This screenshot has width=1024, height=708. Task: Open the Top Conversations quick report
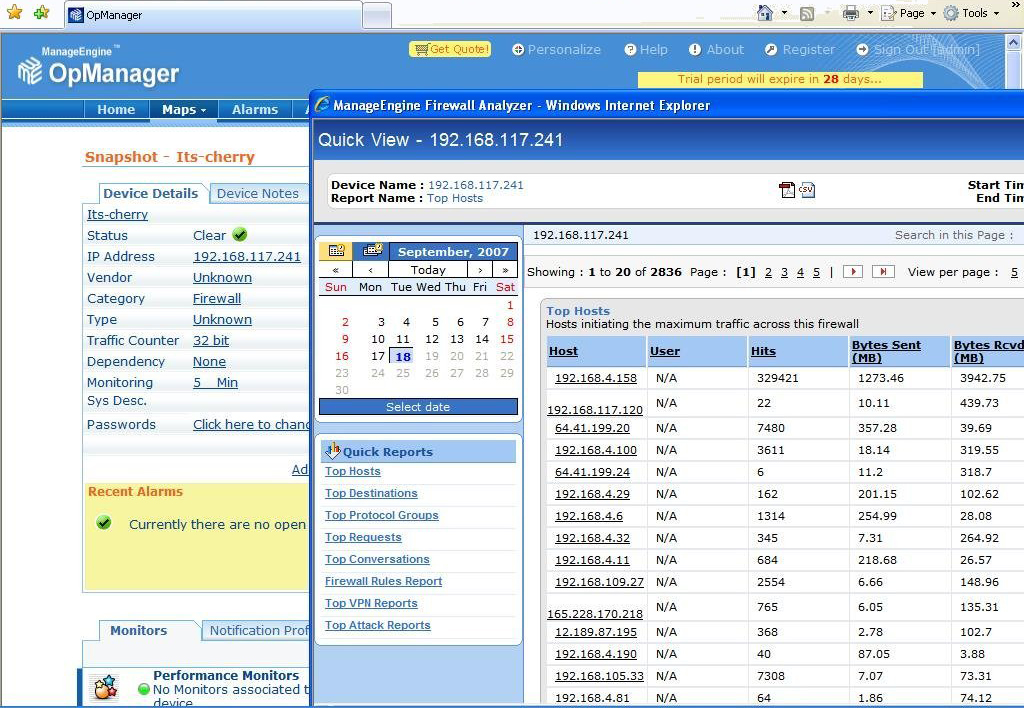pyautogui.click(x=377, y=559)
